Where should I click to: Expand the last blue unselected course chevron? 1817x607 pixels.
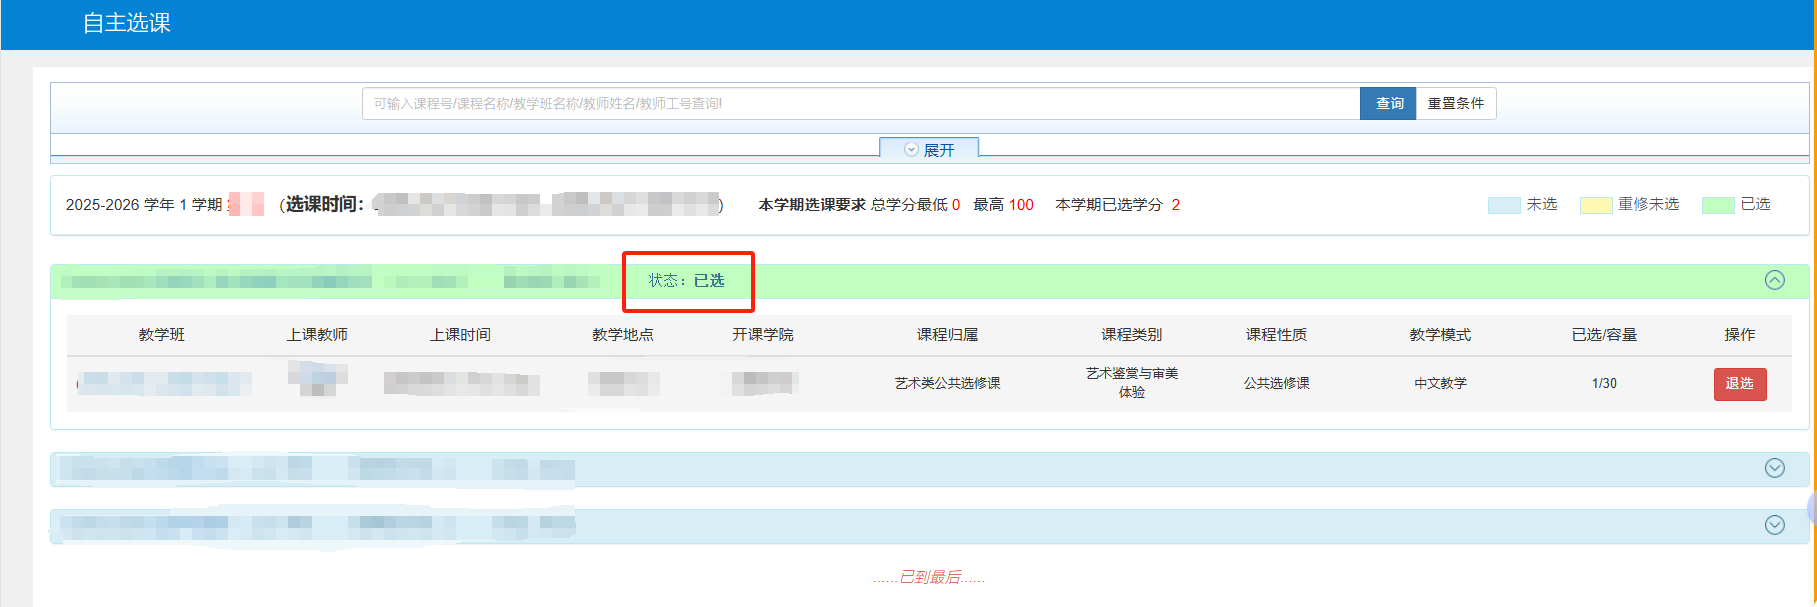1774,525
